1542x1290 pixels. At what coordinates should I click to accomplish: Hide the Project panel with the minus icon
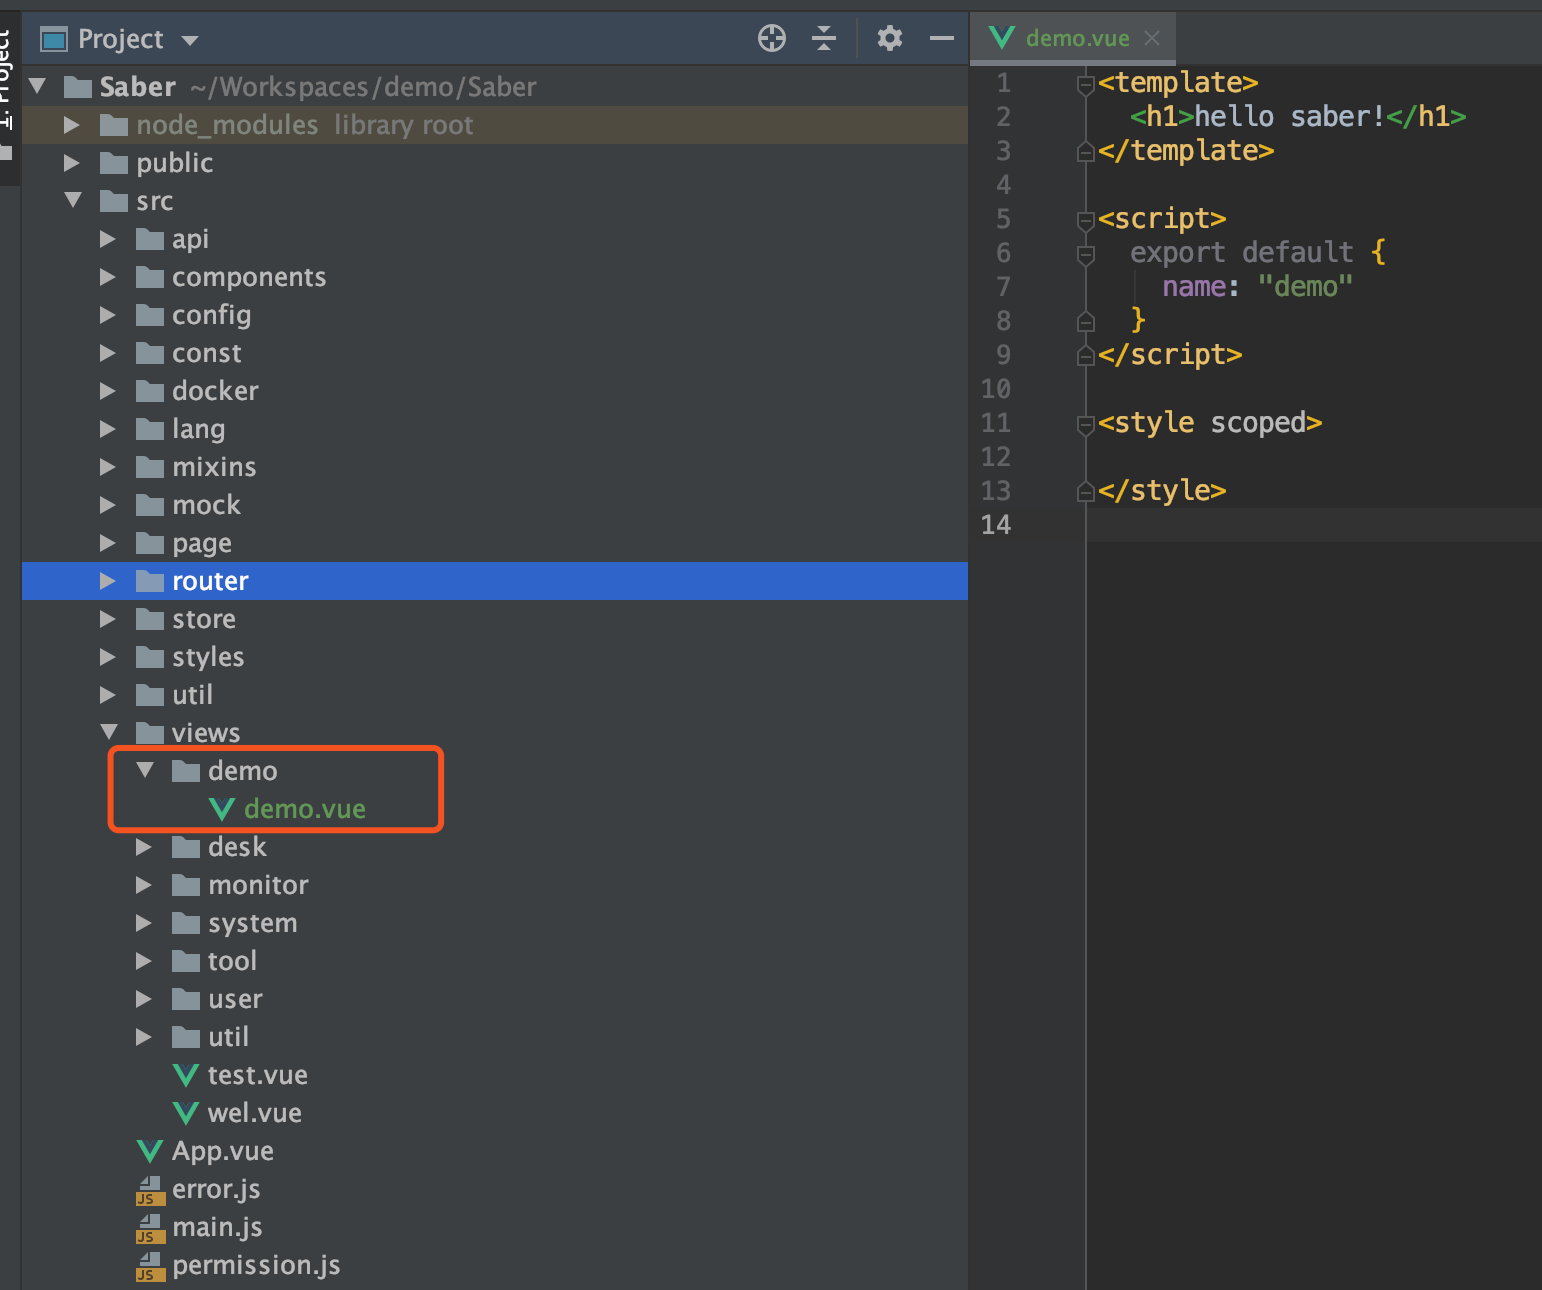click(x=942, y=39)
